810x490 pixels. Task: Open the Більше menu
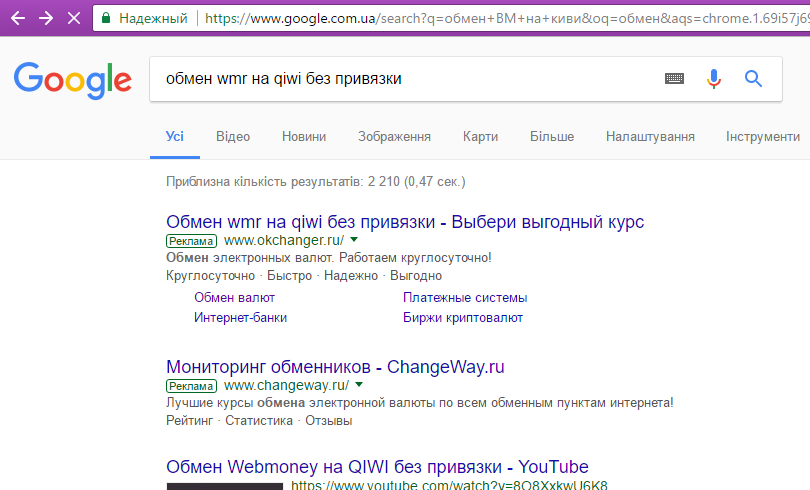551,136
